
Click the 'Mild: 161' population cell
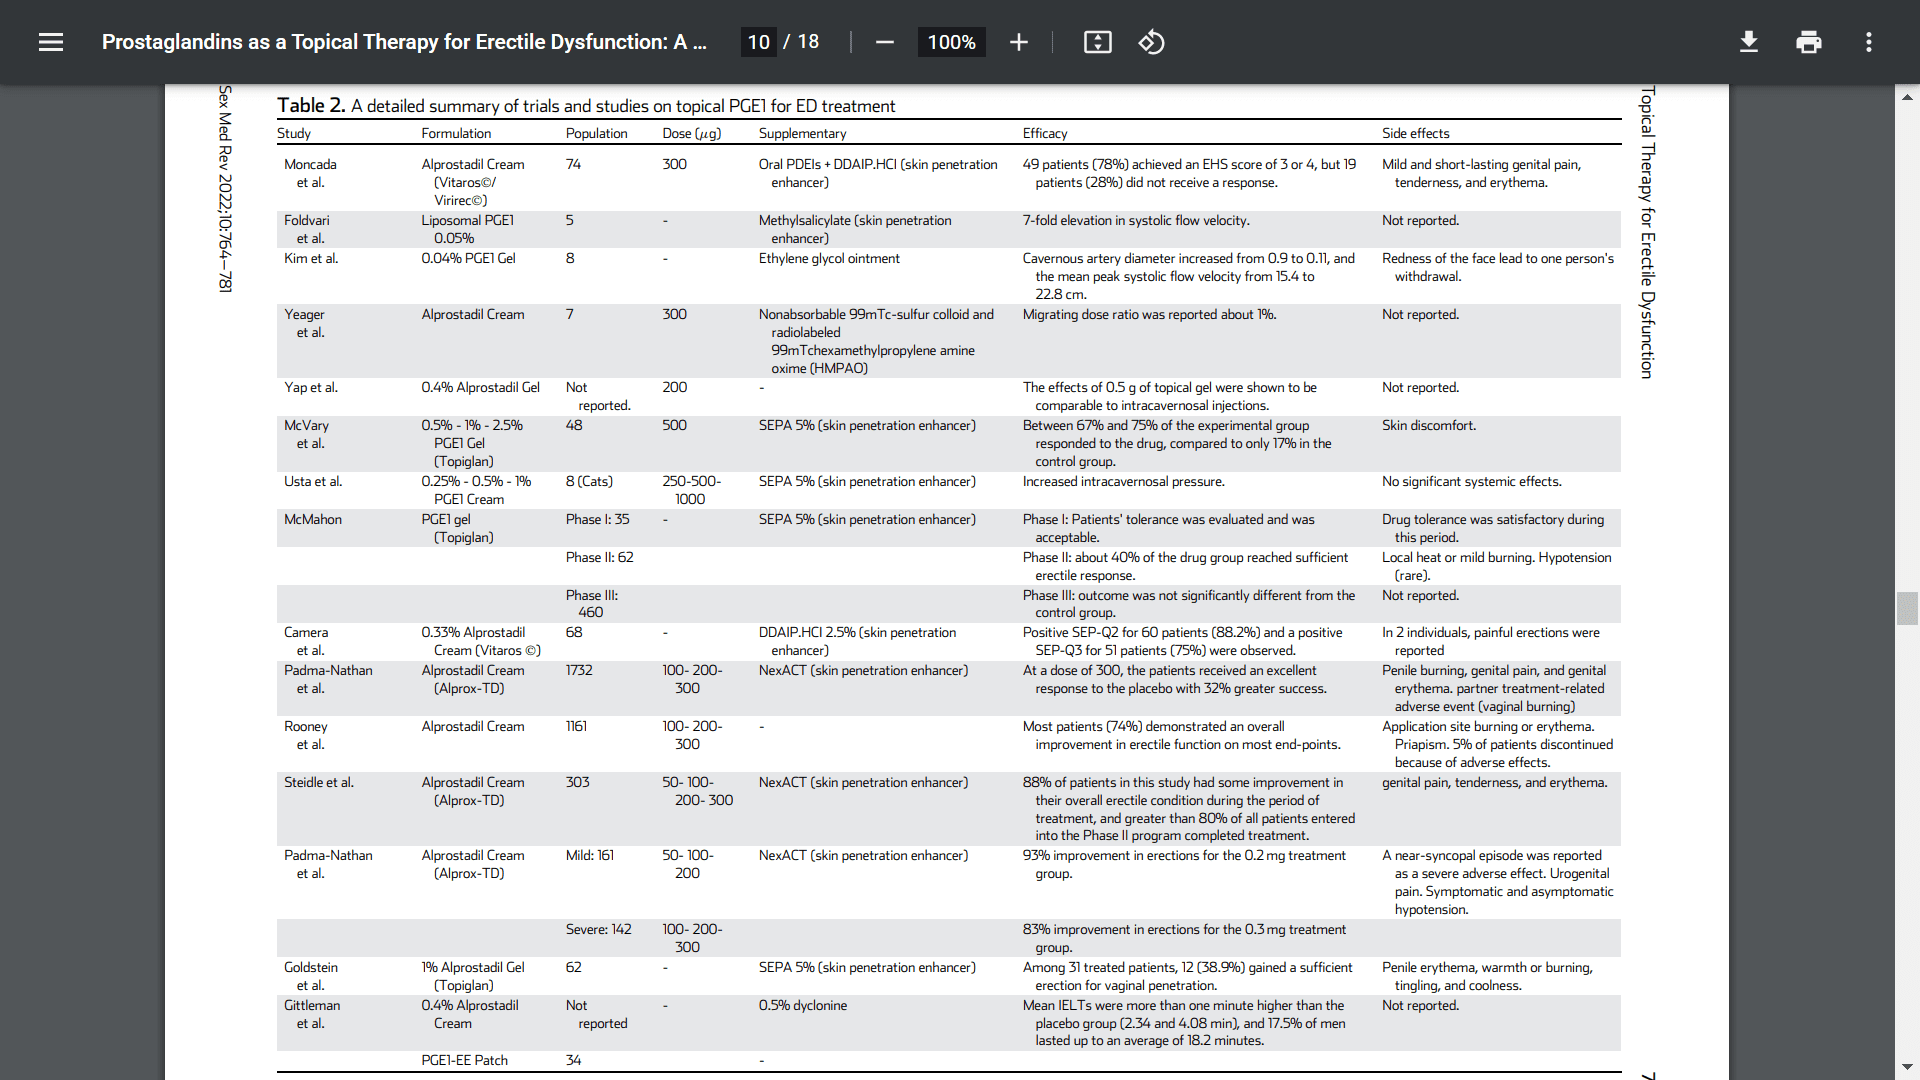[x=590, y=855]
